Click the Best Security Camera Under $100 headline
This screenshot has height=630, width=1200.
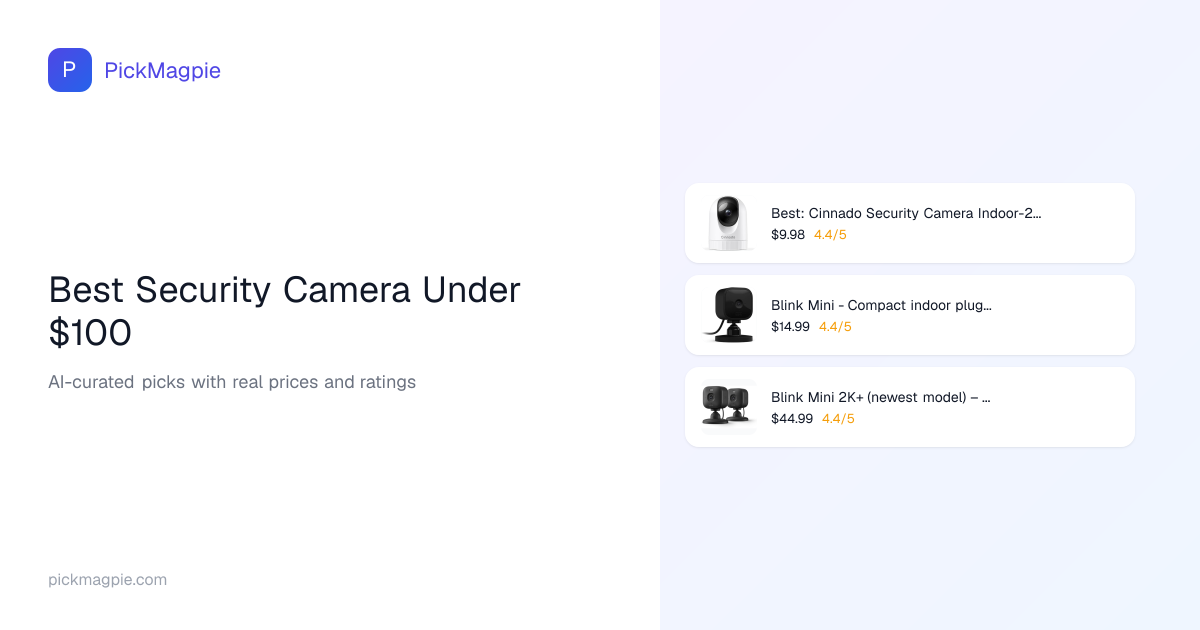click(x=284, y=310)
